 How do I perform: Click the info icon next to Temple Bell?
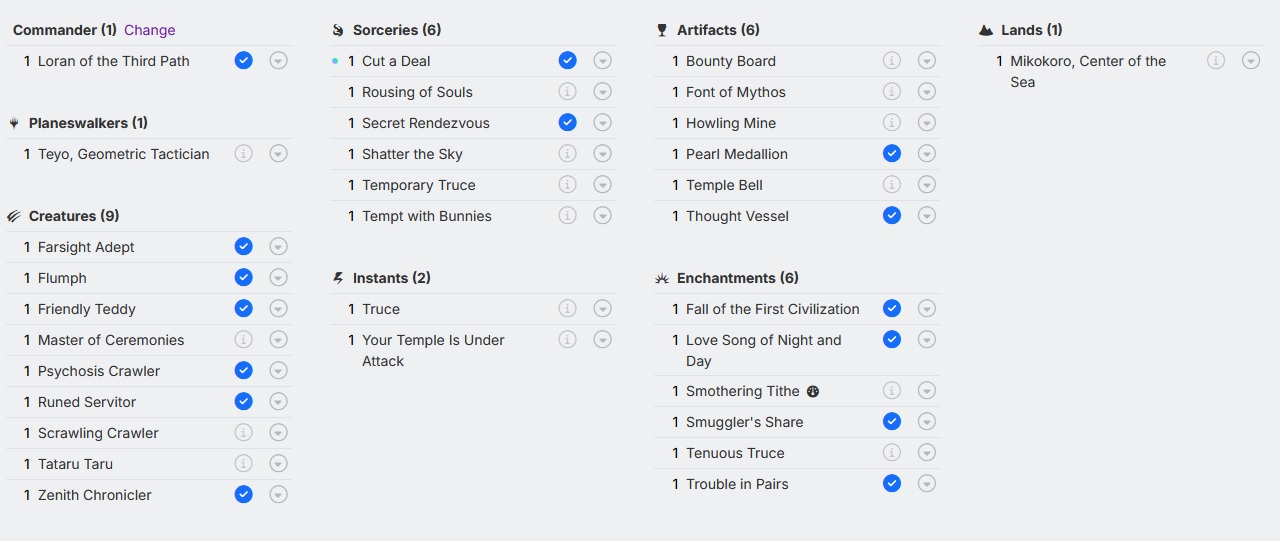click(892, 185)
